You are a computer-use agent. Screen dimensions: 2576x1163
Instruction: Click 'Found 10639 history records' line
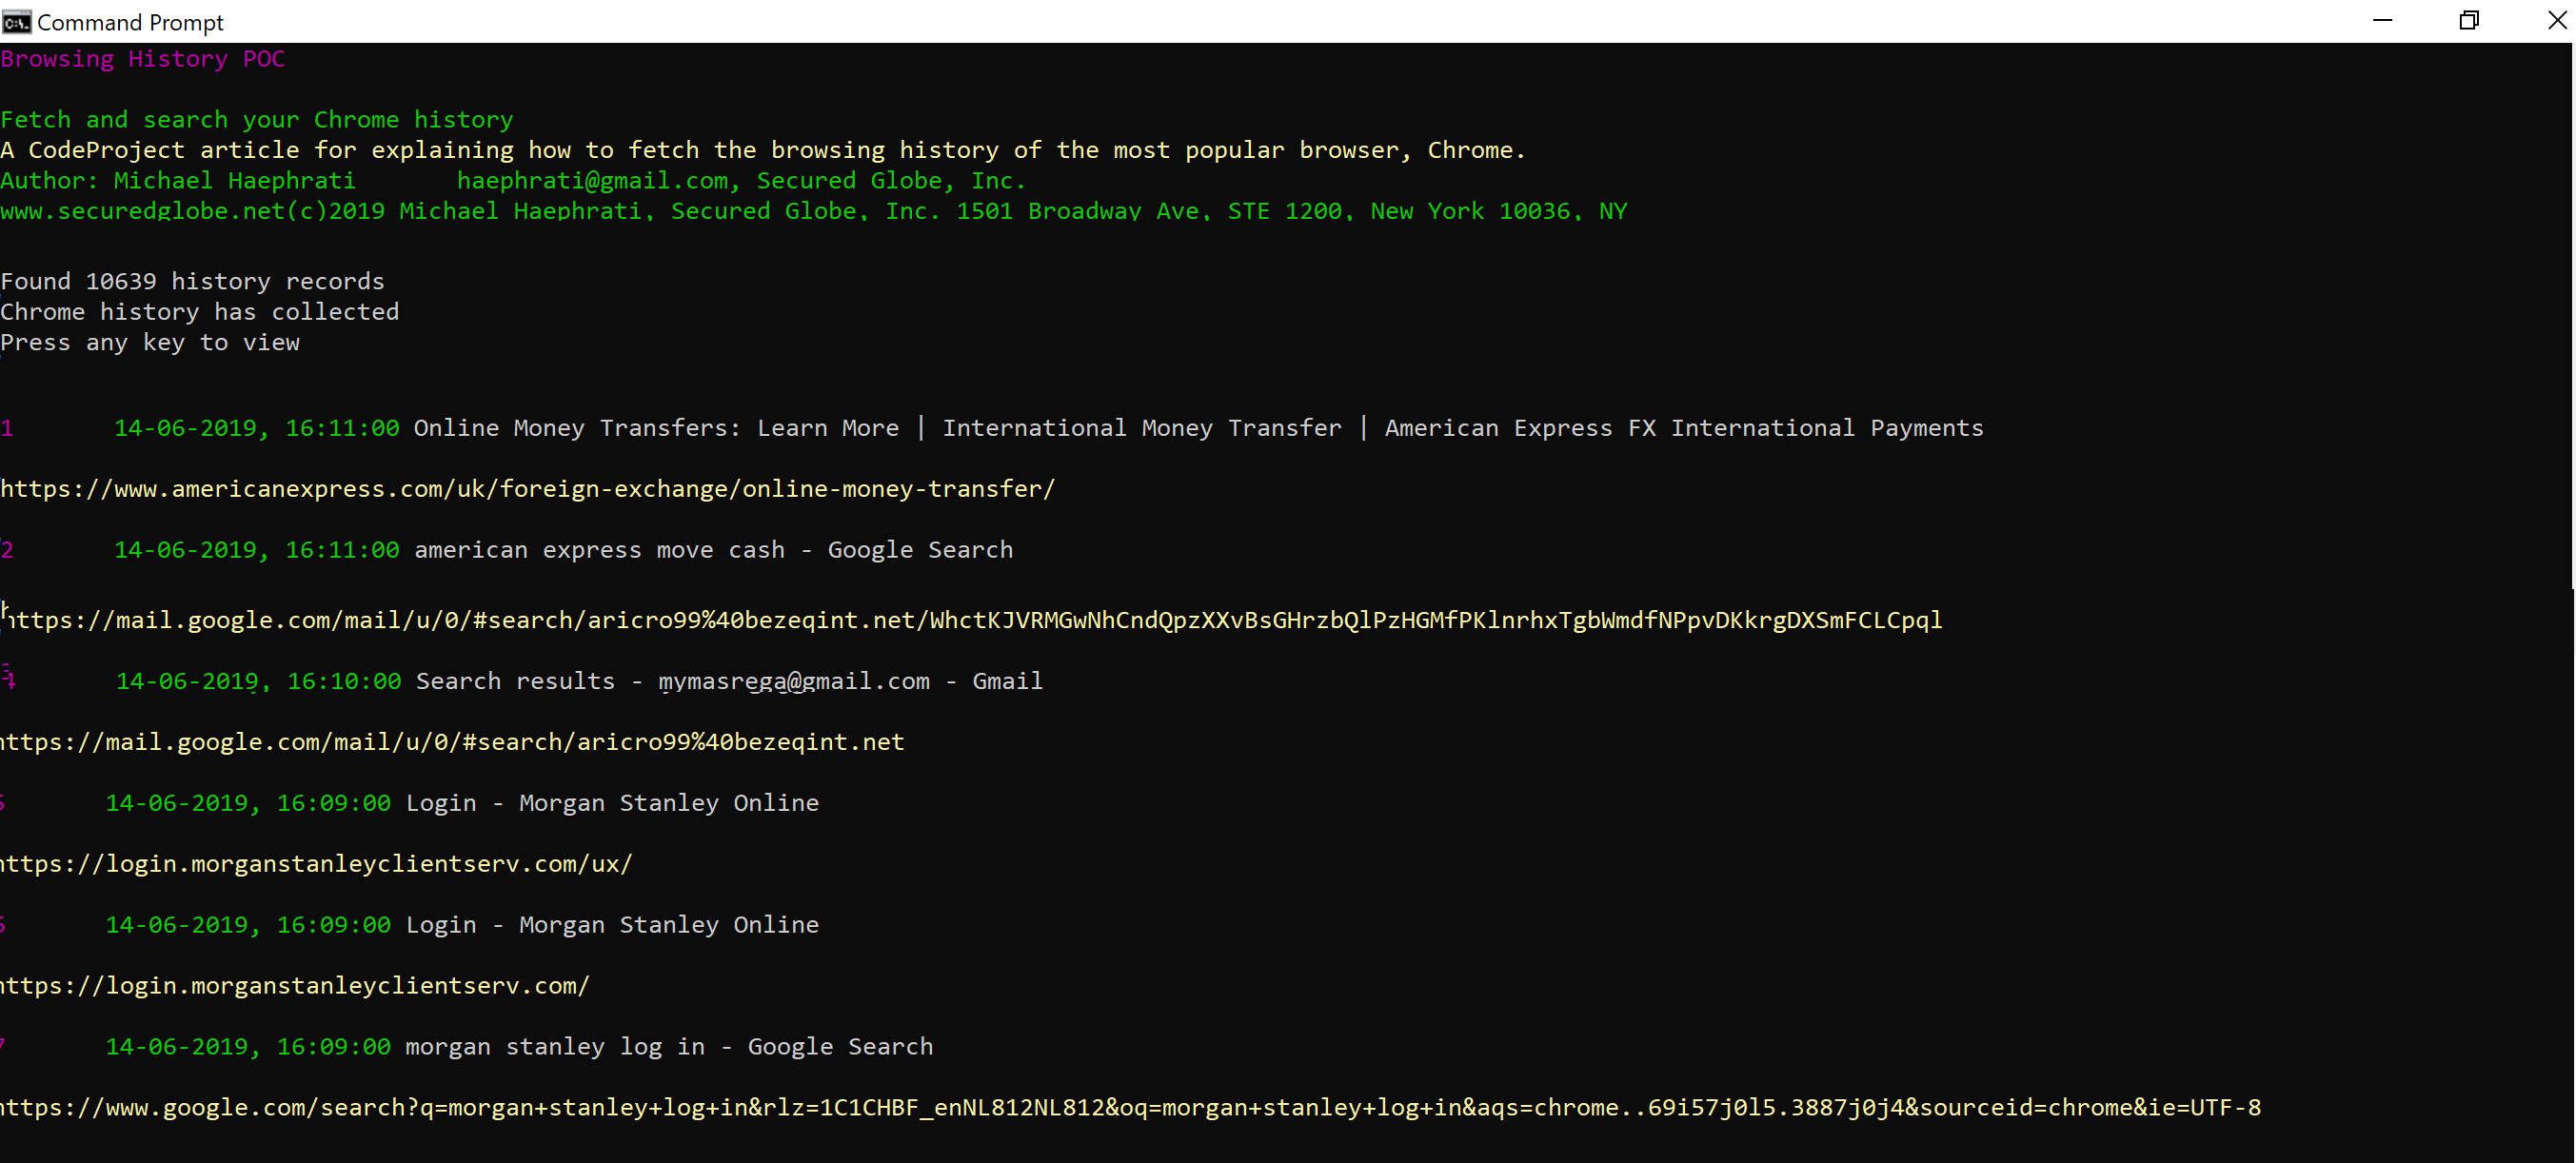[x=192, y=281]
